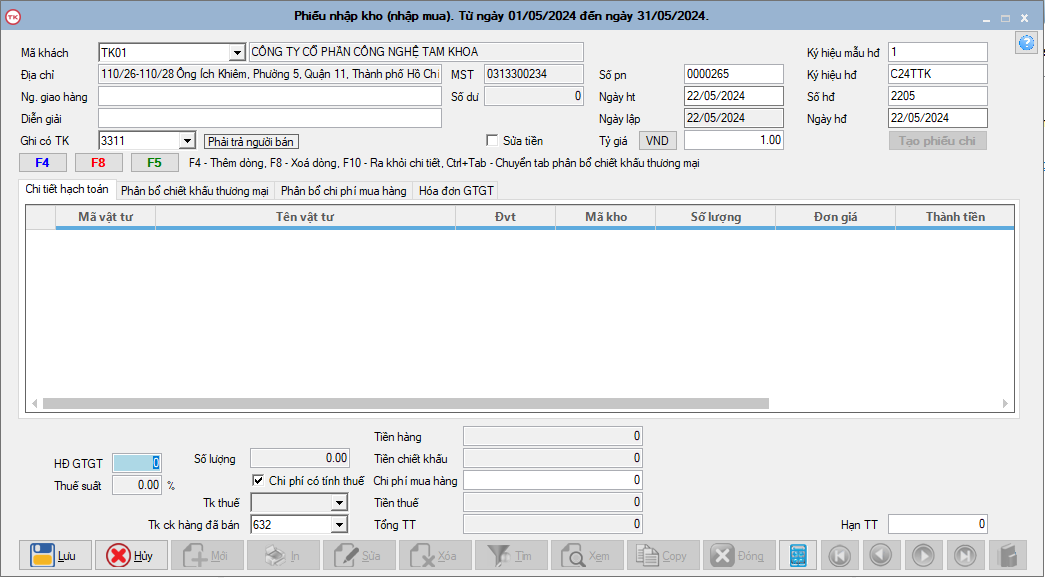The width and height of the screenshot is (1045, 578).
Task: Expand the Tk thuế dropdown
Action: 338,503
